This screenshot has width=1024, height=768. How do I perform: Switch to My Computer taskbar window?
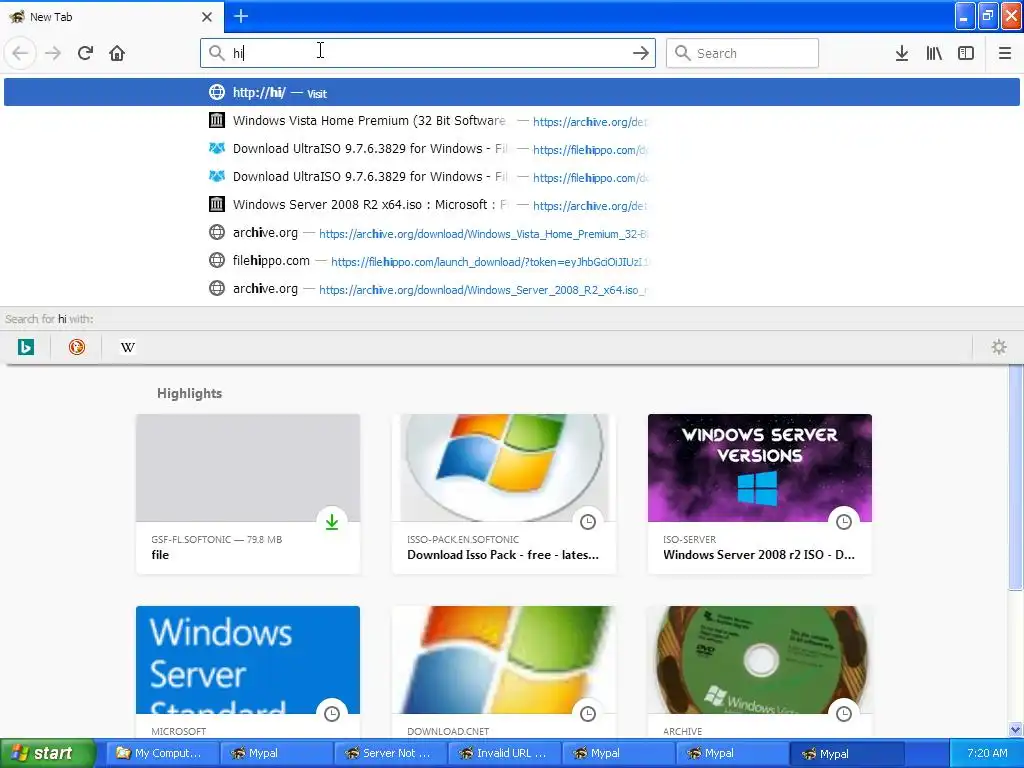(161, 753)
